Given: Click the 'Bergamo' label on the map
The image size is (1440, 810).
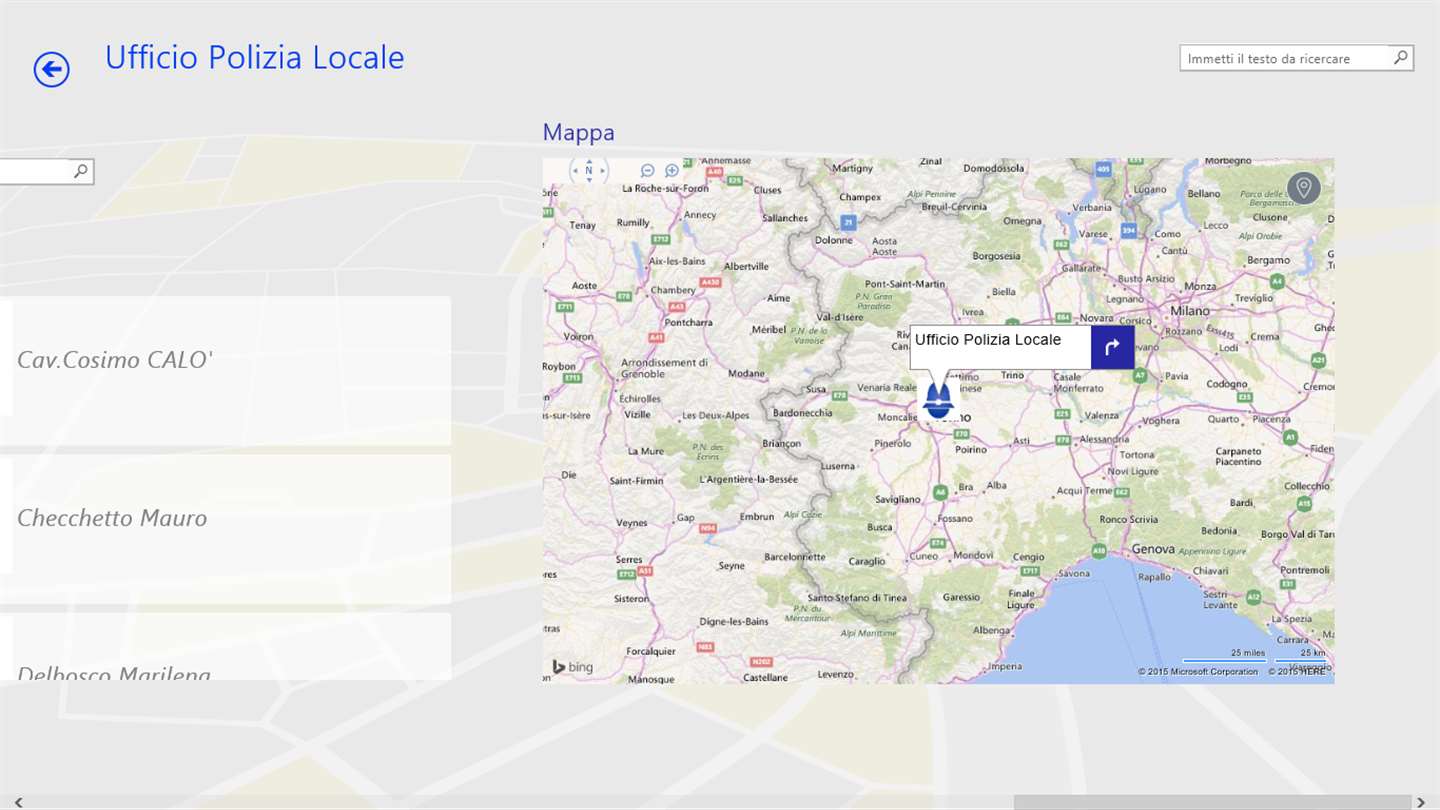Looking at the screenshot, I should pyautogui.click(x=1268, y=260).
